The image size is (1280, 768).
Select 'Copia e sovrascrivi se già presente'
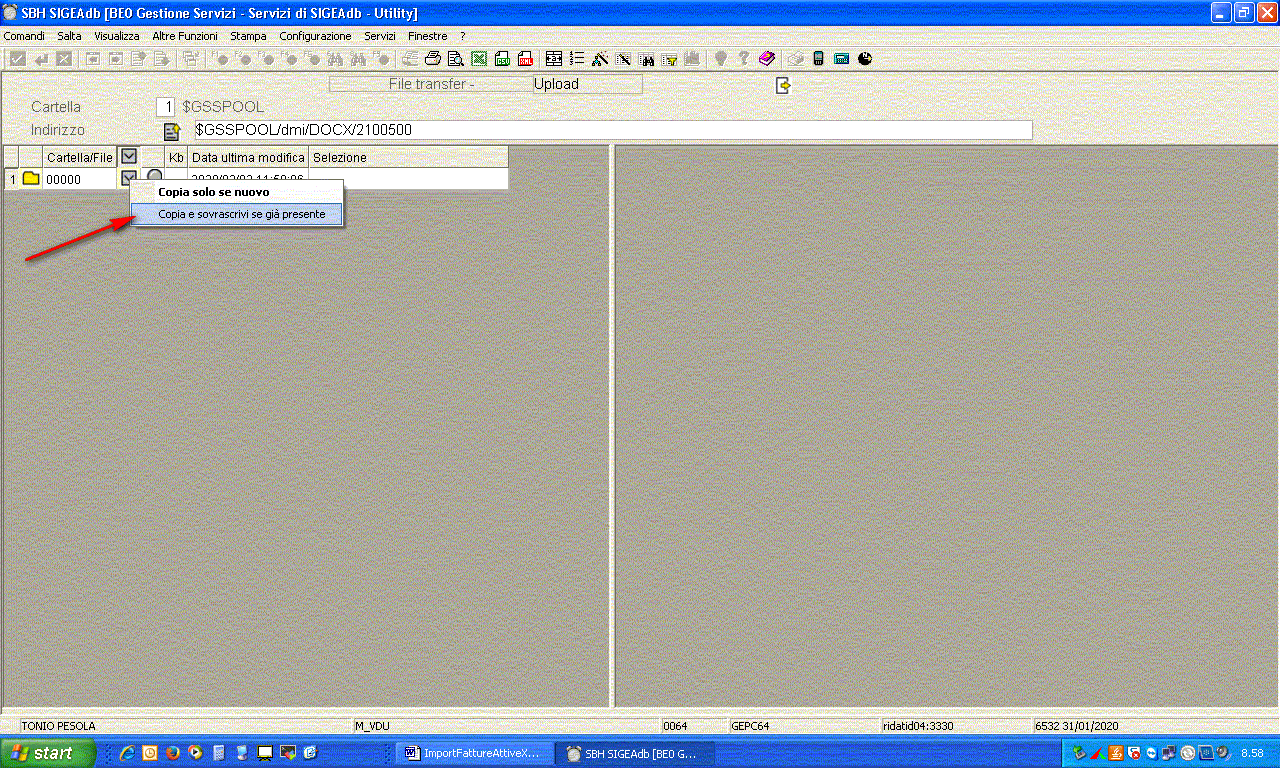tap(241, 214)
